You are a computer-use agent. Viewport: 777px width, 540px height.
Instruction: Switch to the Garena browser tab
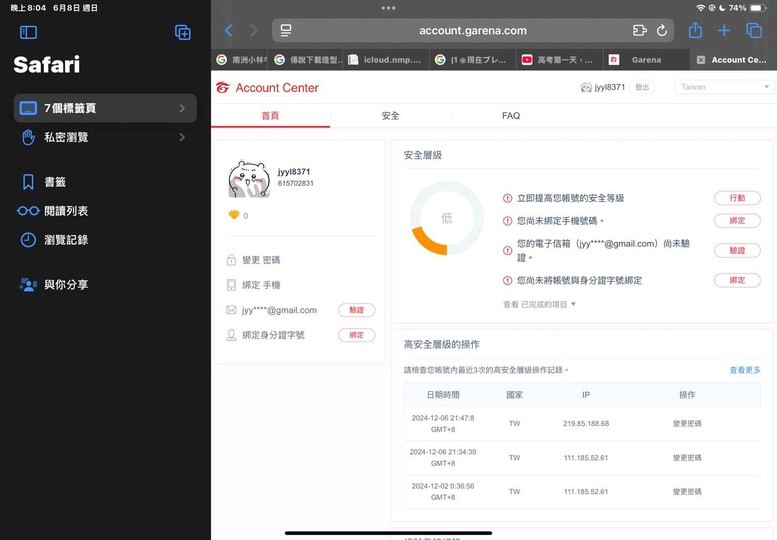646,60
